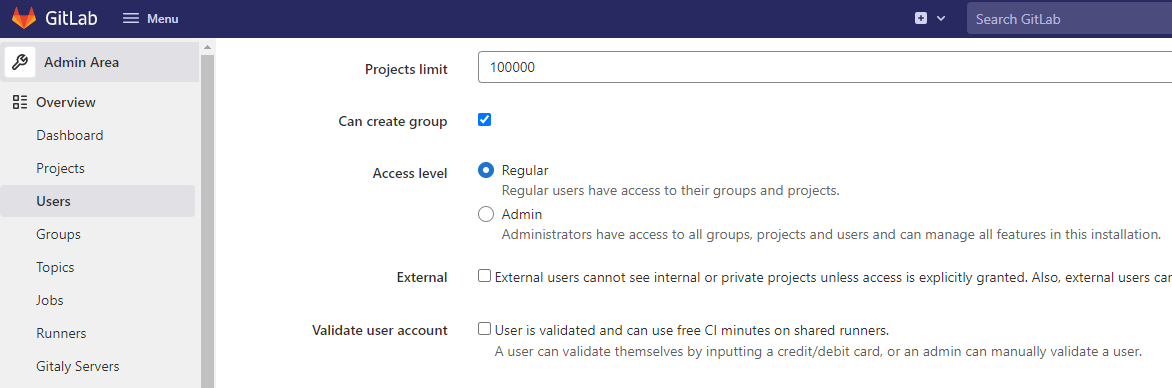
Task: Check the Validate user account checkbox
Action: click(x=484, y=328)
